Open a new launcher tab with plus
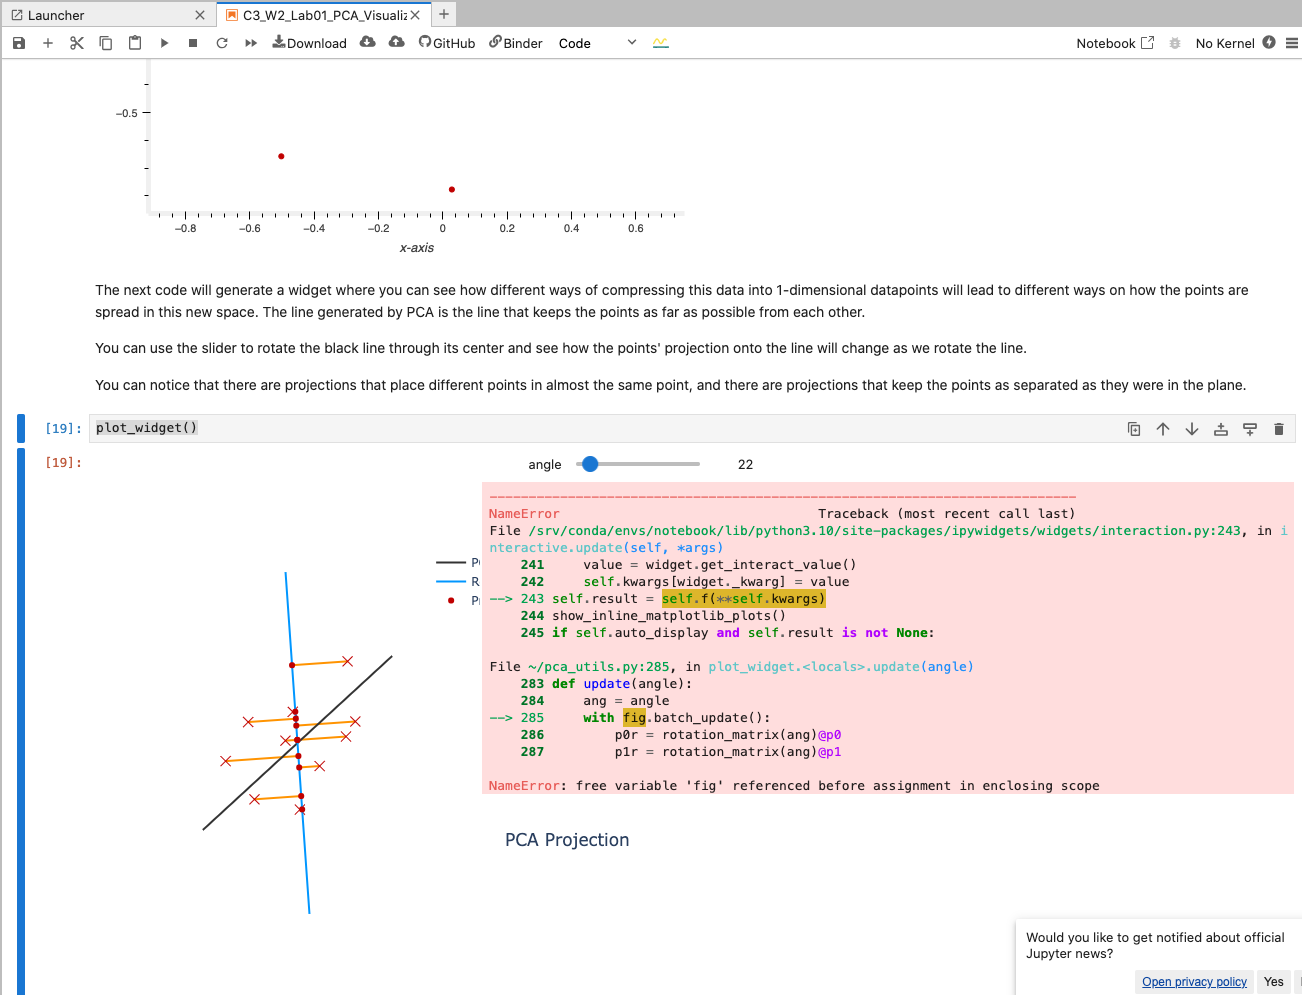 coord(444,14)
